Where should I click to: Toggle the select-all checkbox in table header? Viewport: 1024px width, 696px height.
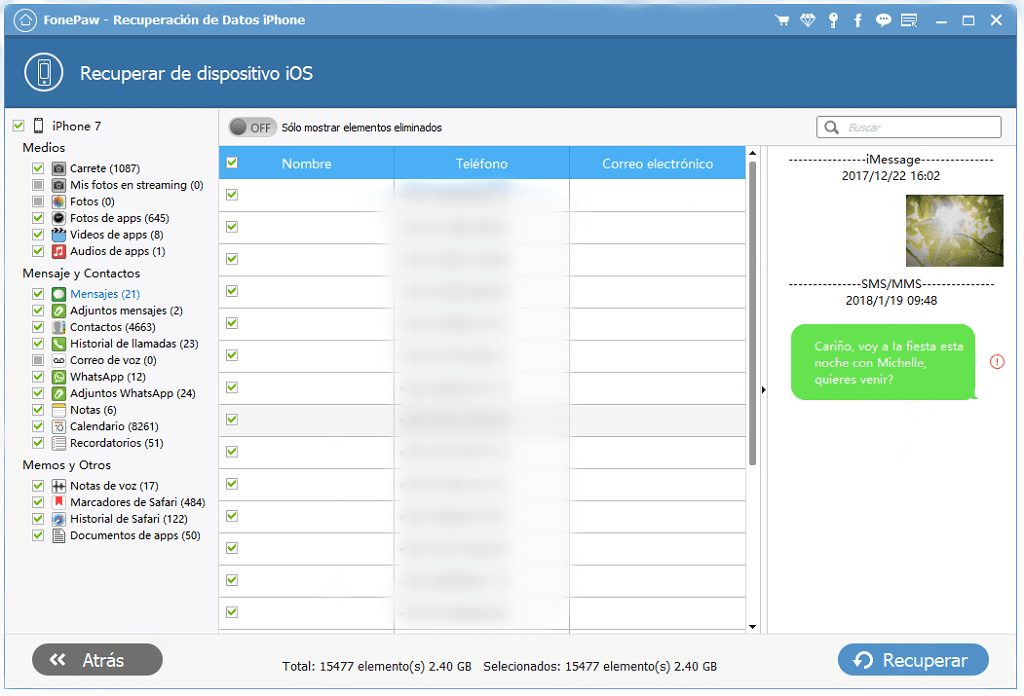click(232, 163)
